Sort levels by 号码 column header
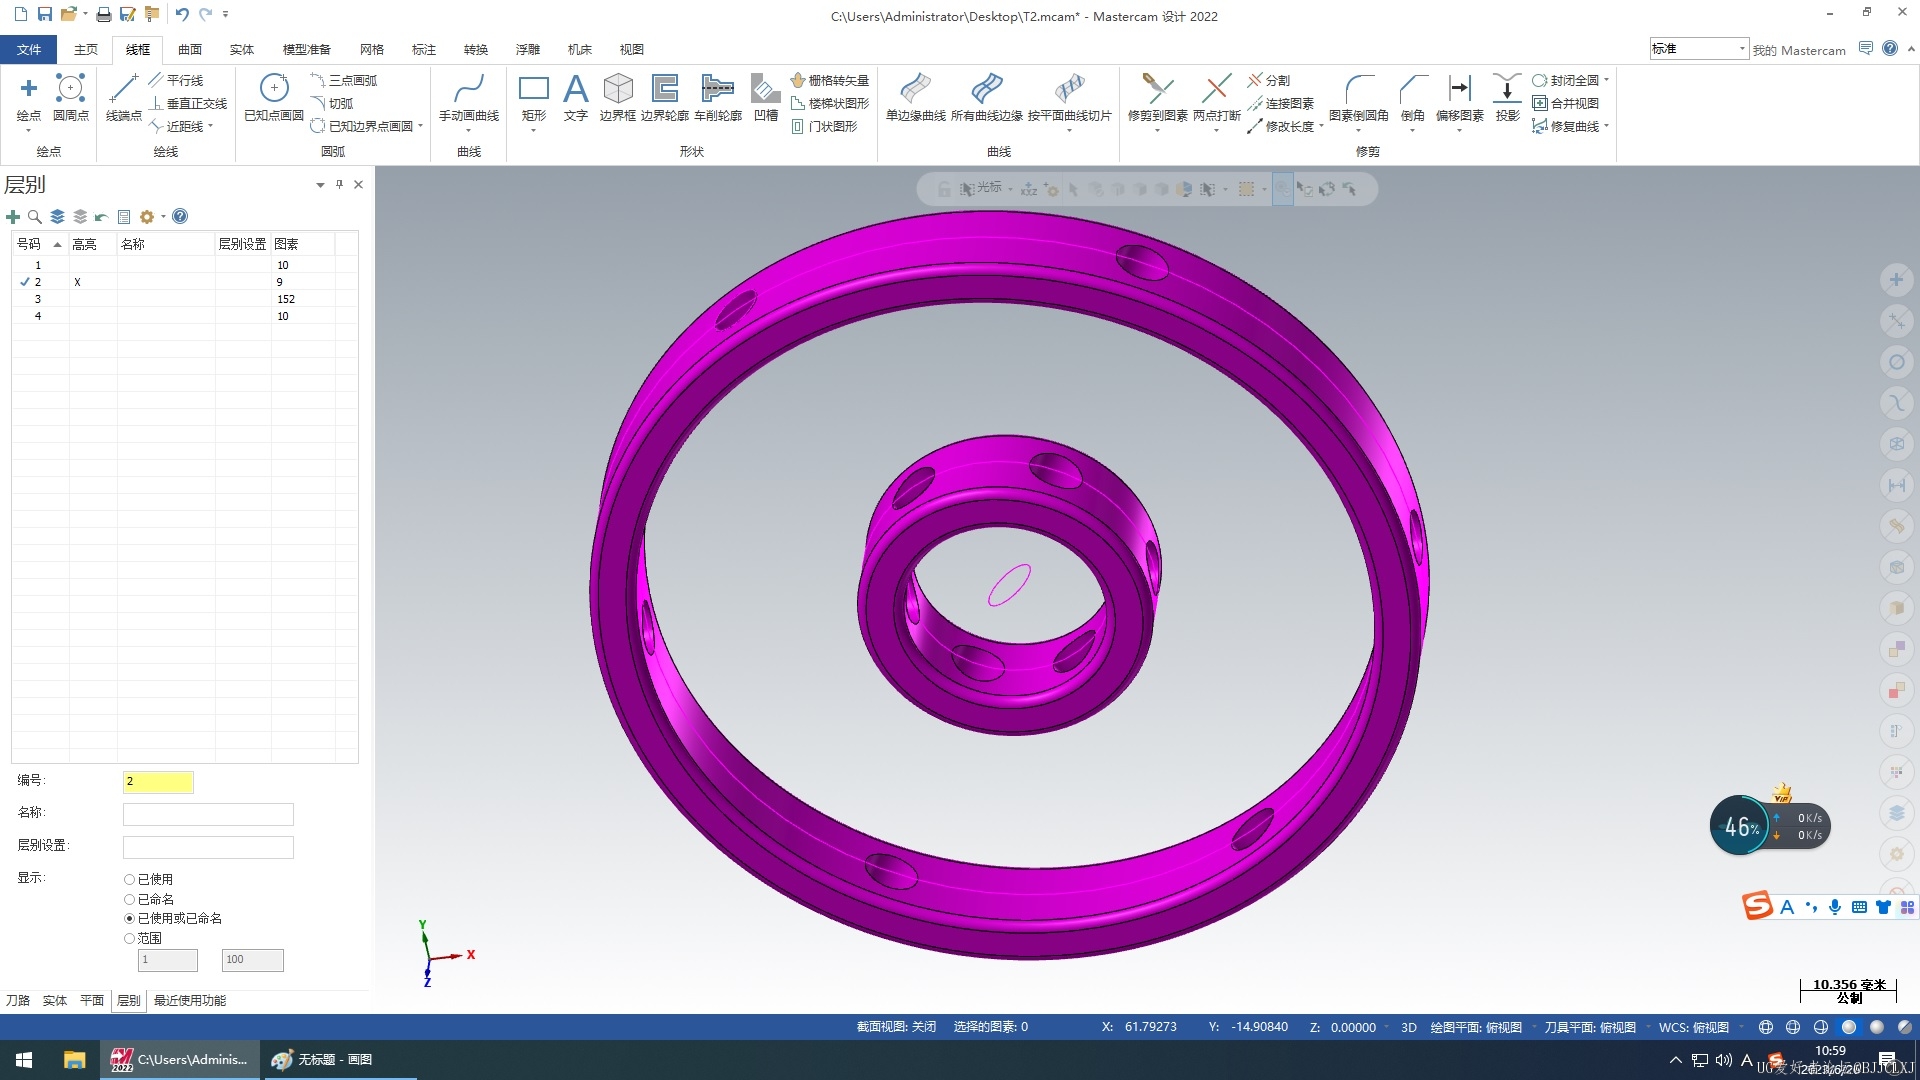The width and height of the screenshot is (1920, 1080). (x=39, y=245)
